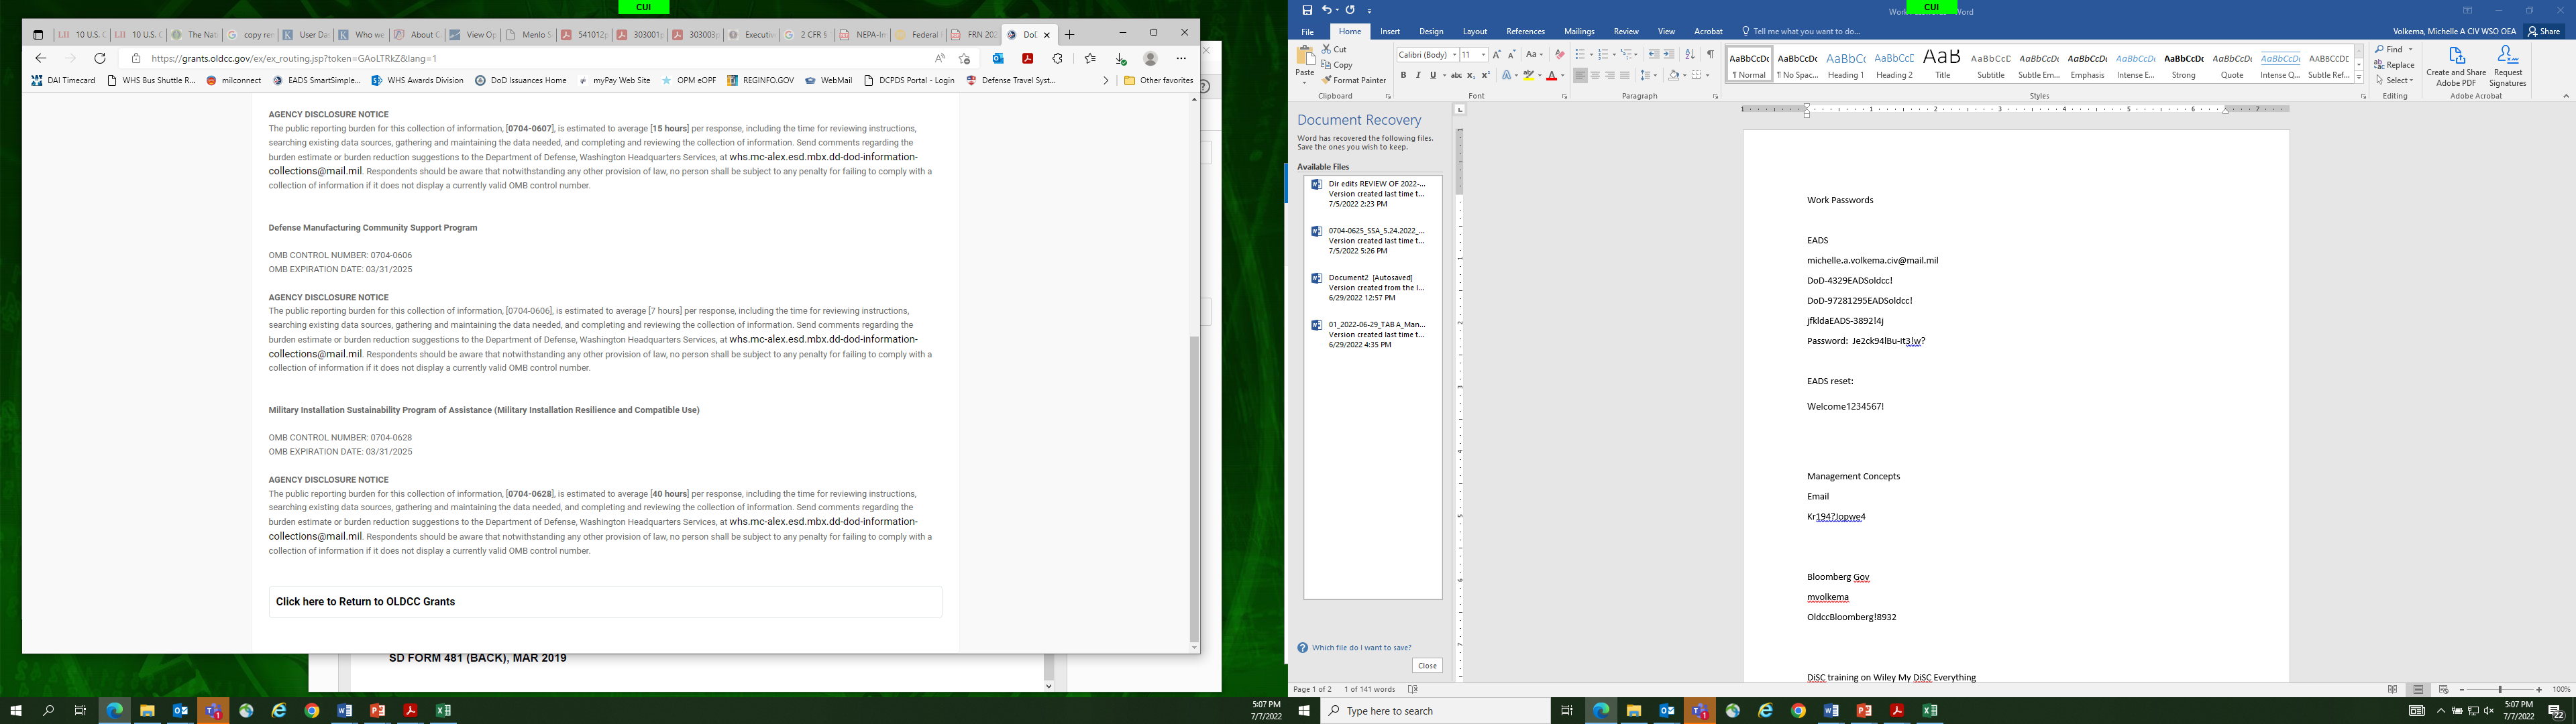Toggle bold formatting in Word ribbon
The width and height of the screenshot is (2576, 724).
pyautogui.click(x=1403, y=76)
